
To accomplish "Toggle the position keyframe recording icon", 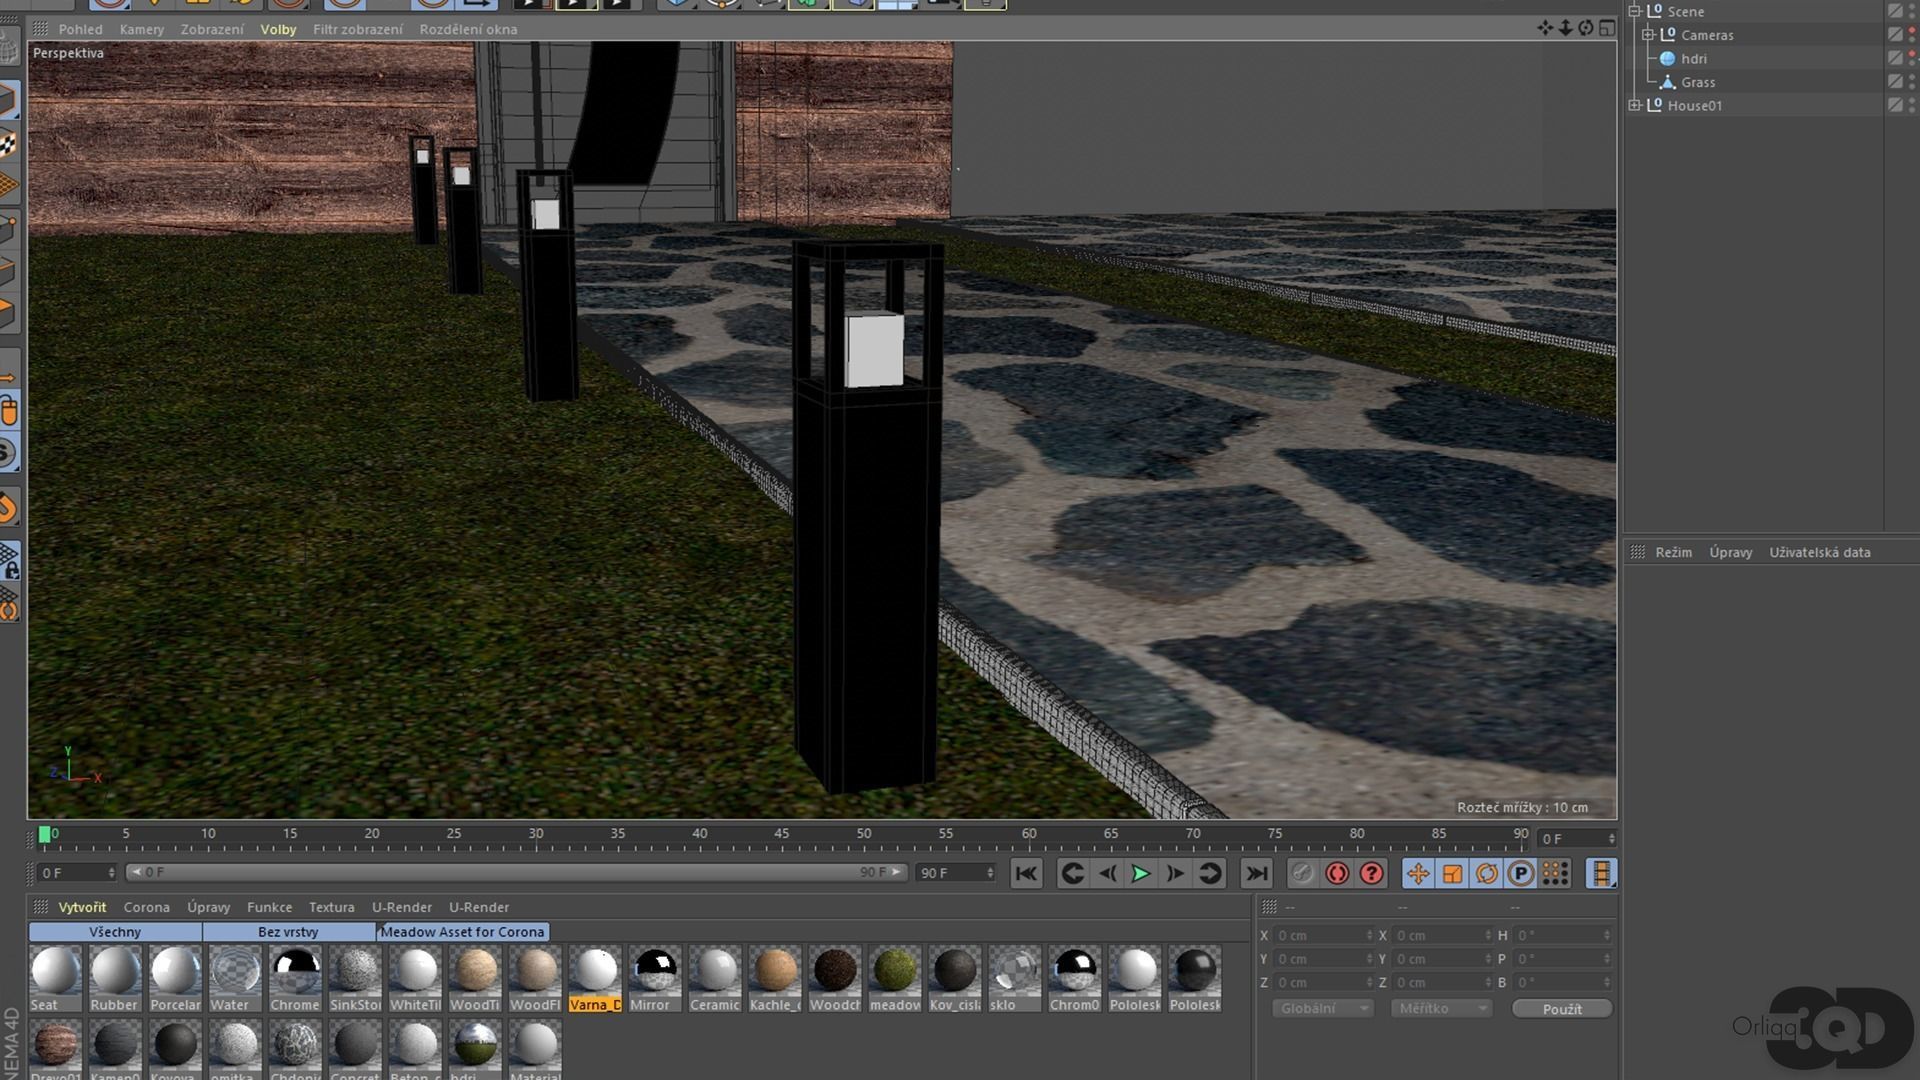I will tap(1417, 873).
